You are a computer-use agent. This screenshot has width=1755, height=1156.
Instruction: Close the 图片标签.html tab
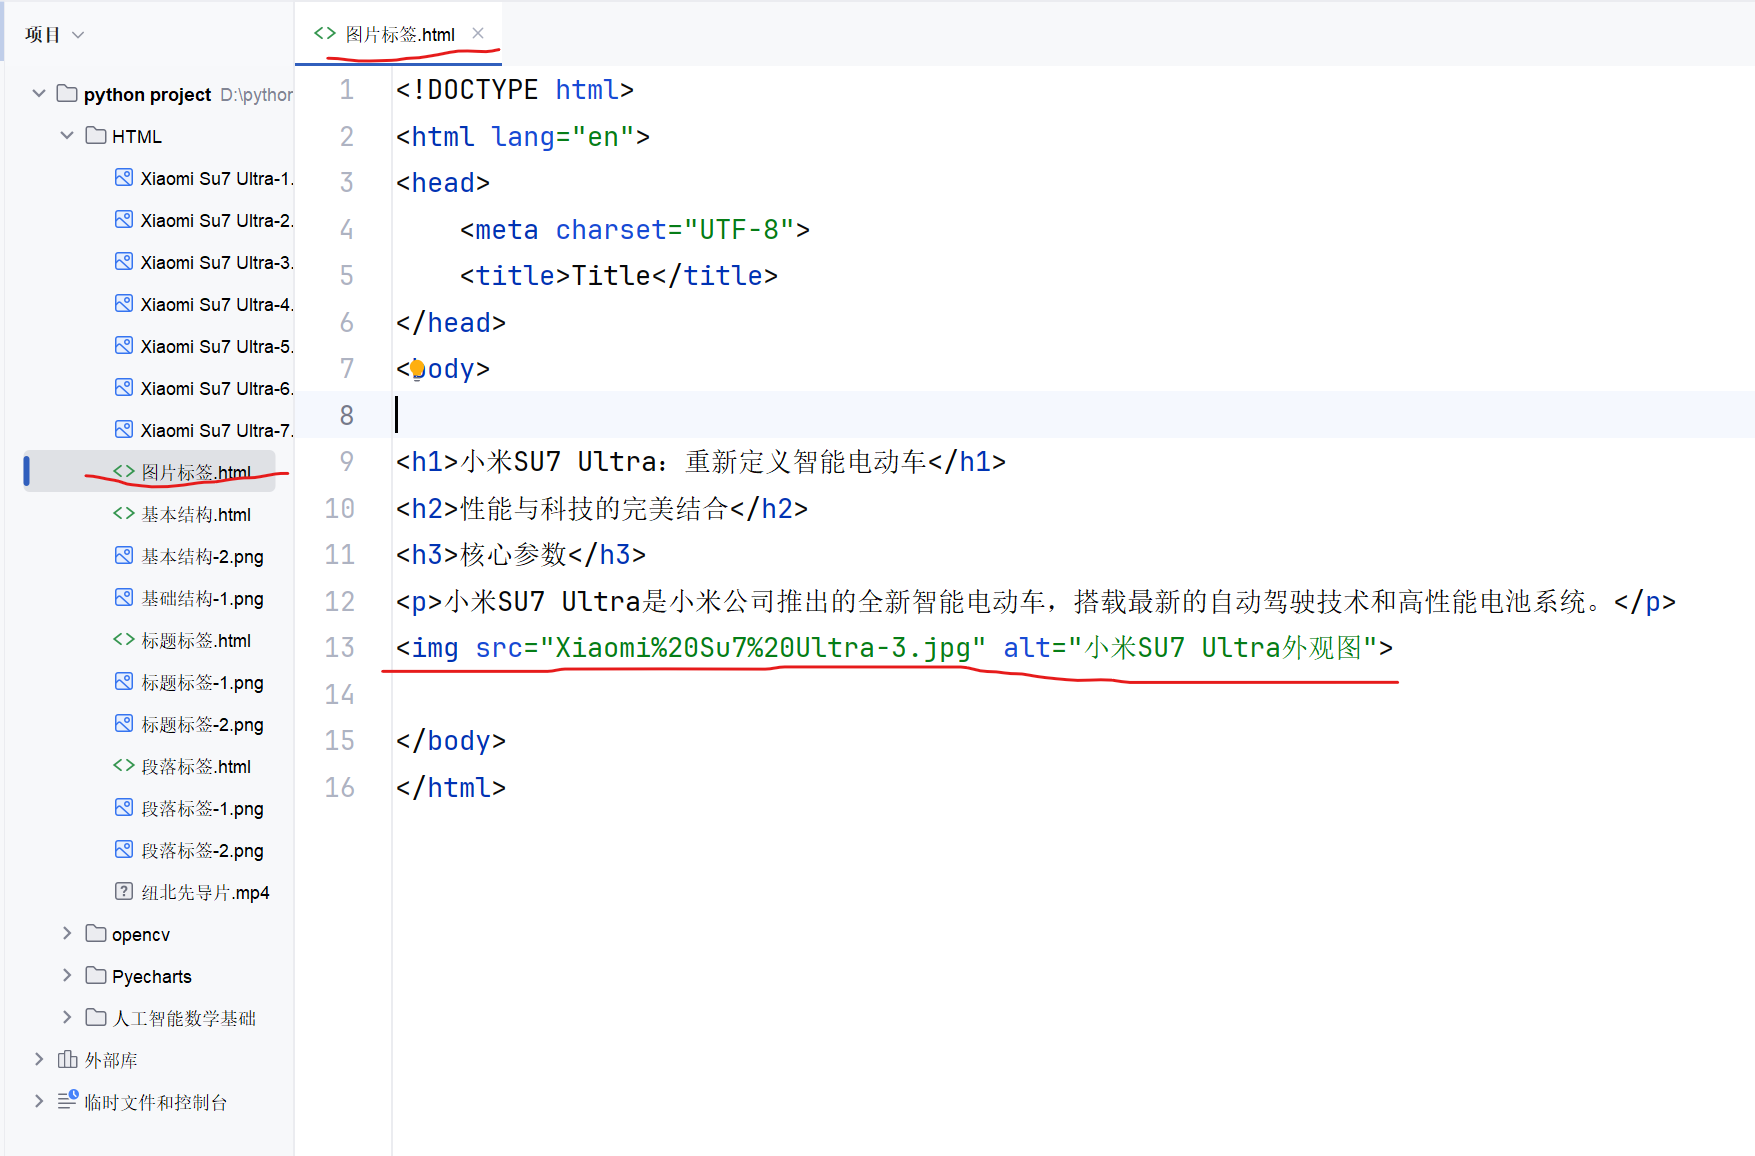tap(478, 33)
